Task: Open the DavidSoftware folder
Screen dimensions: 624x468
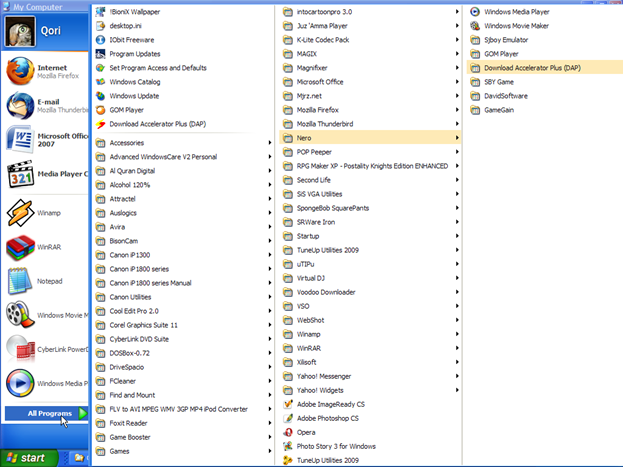Action: pyautogui.click(x=544, y=96)
